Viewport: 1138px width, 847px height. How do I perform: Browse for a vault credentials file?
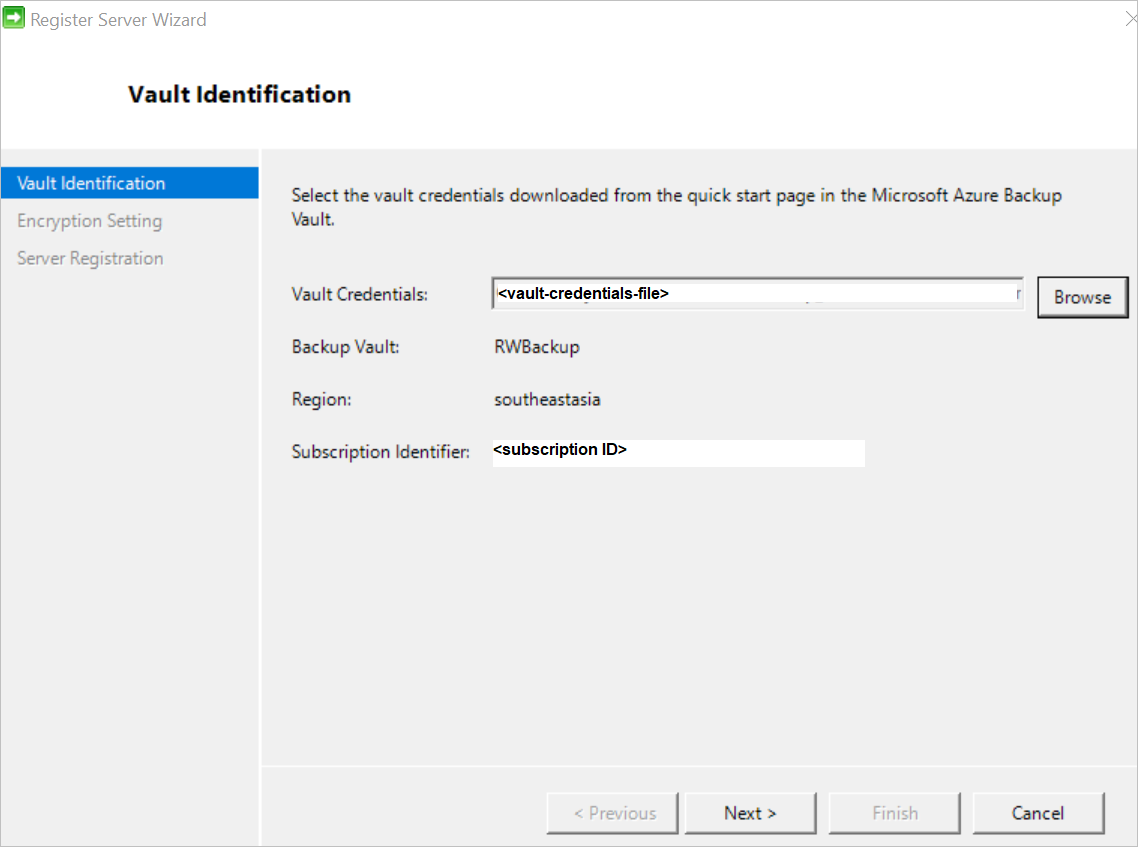1082,296
